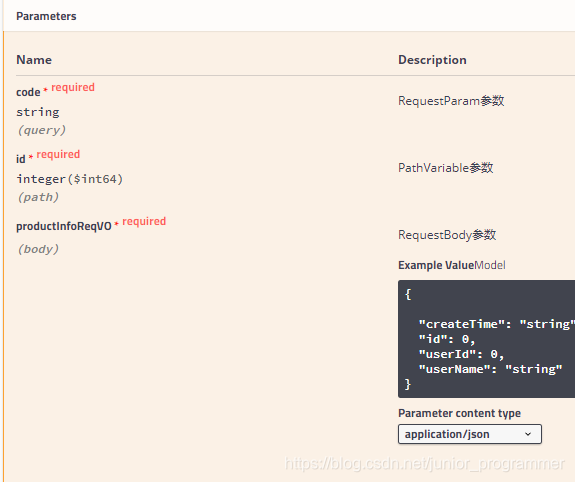Click the required marker beside code
The width and height of the screenshot is (575, 482).
point(73,87)
